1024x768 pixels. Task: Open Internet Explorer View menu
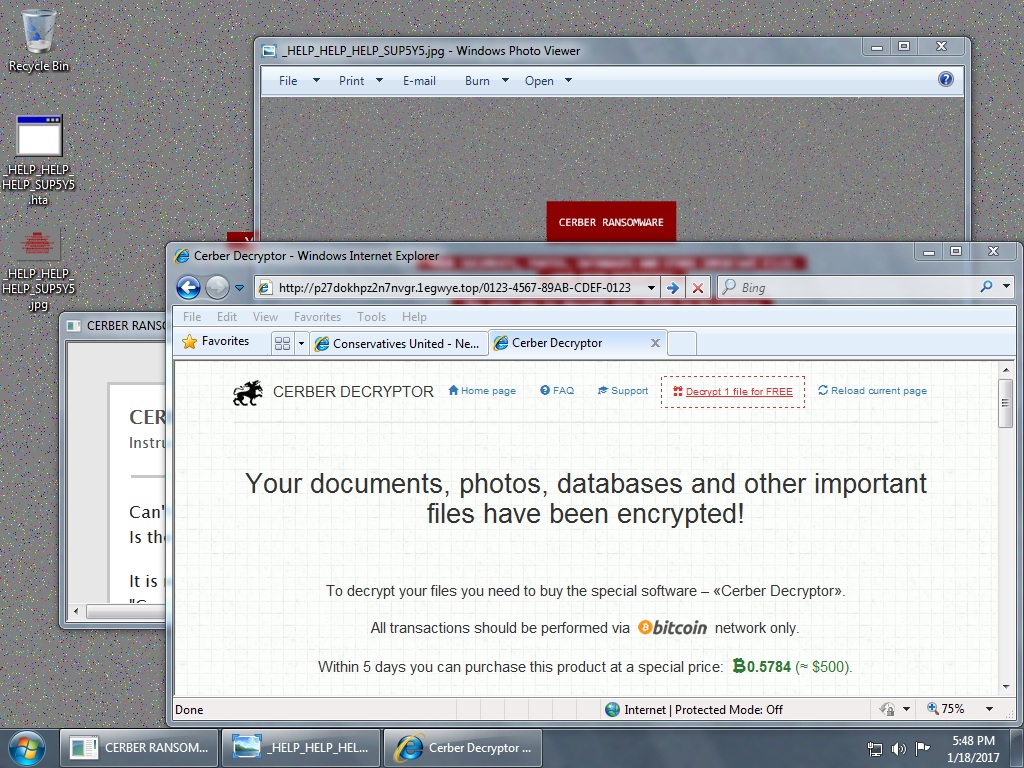tap(265, 317)
